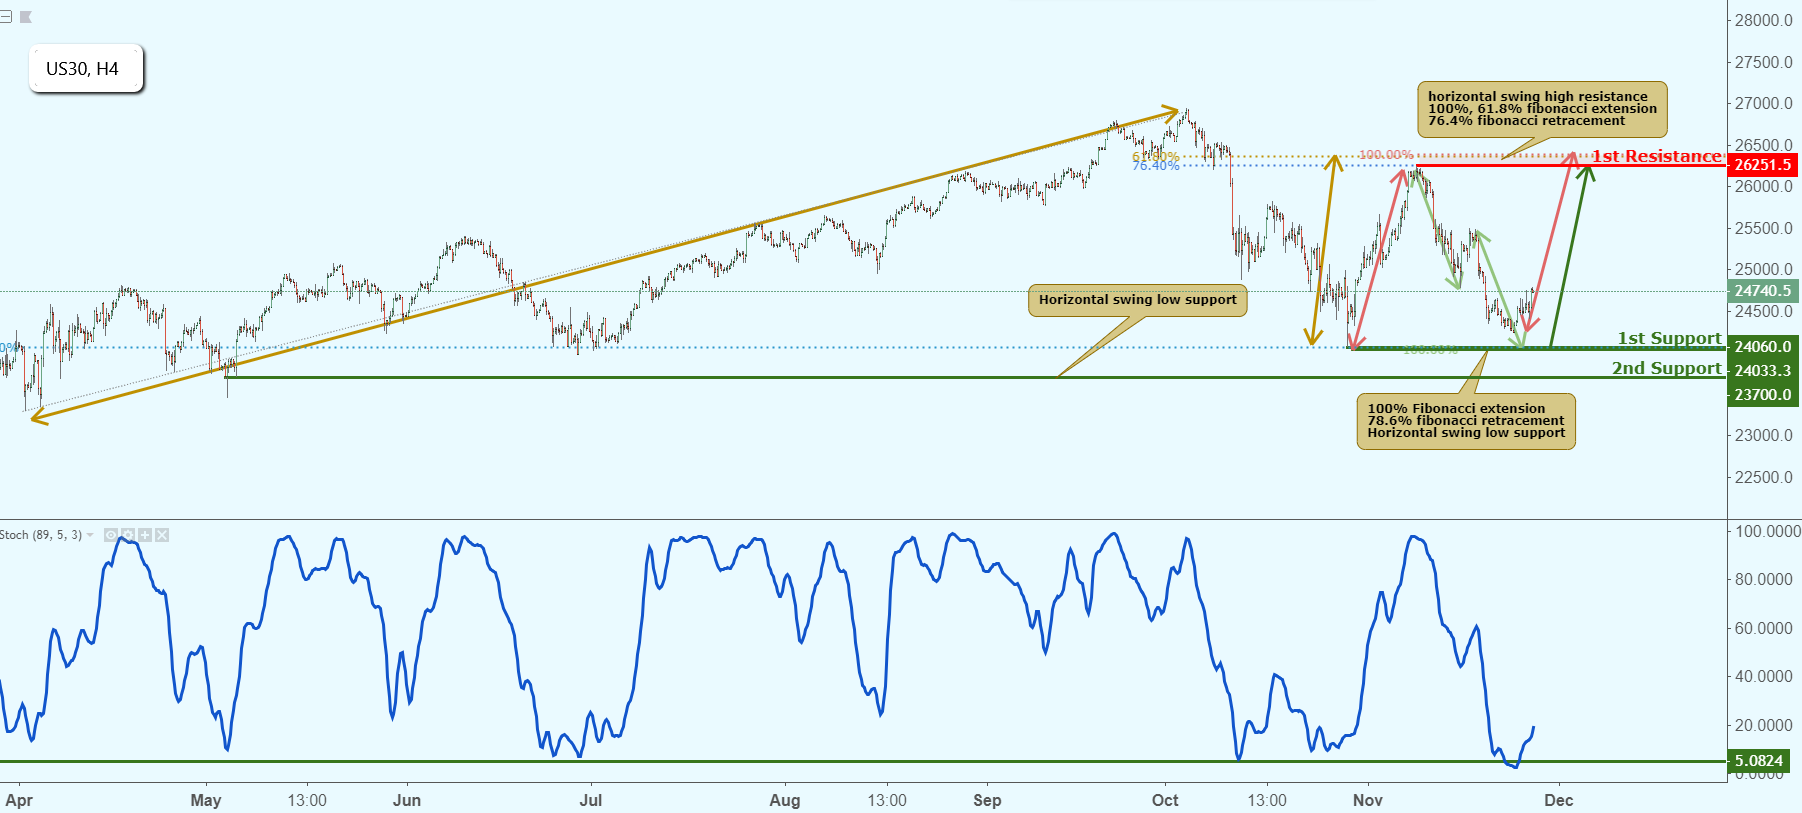Click the 23000.0 price axis label
This screenshot has height=813, width=1802.
click(x=1764, y=435)
